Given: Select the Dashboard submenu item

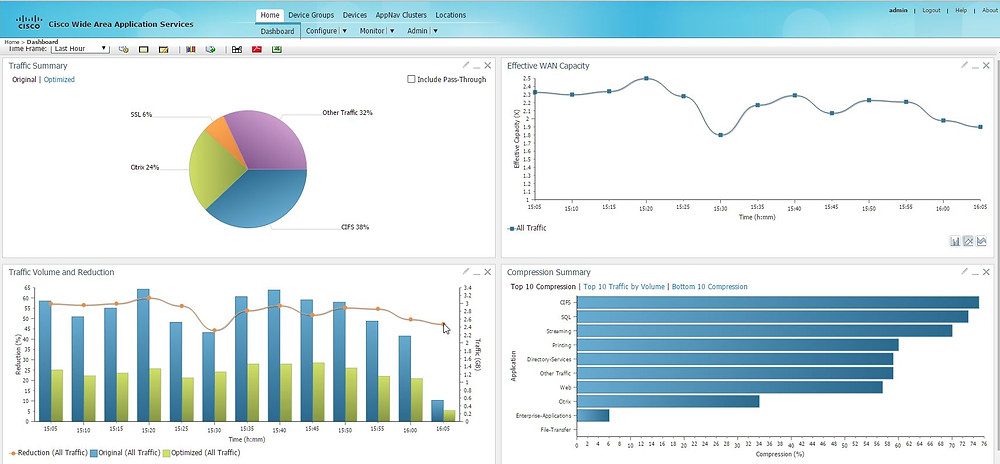Looking at the screenshot, I should [277, 31].
